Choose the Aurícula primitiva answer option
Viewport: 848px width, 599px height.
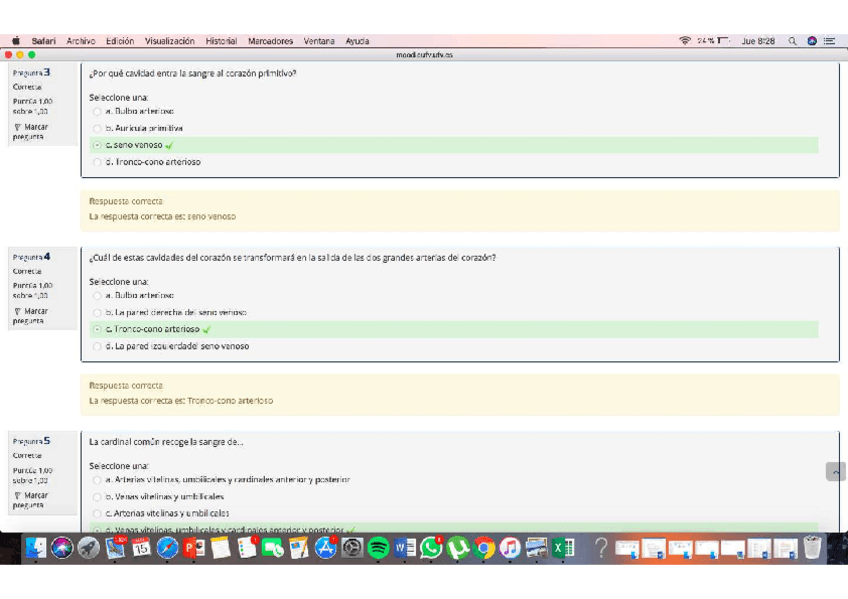(97, 129)
